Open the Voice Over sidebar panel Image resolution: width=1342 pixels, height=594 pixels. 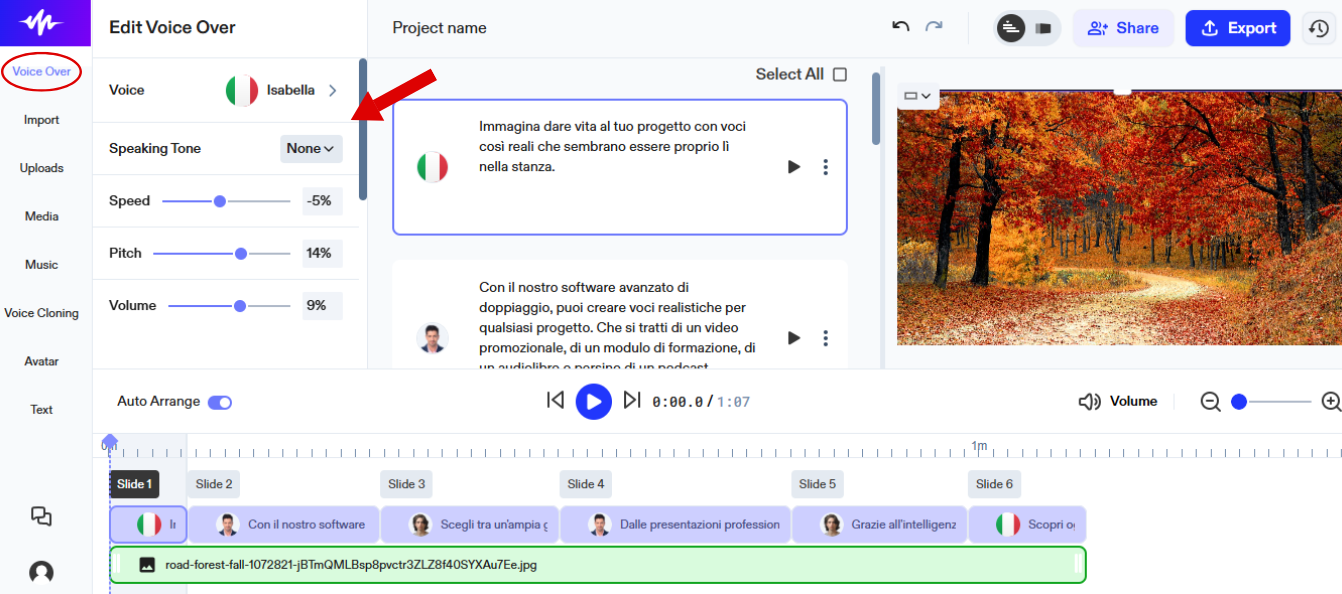point(40,72)
